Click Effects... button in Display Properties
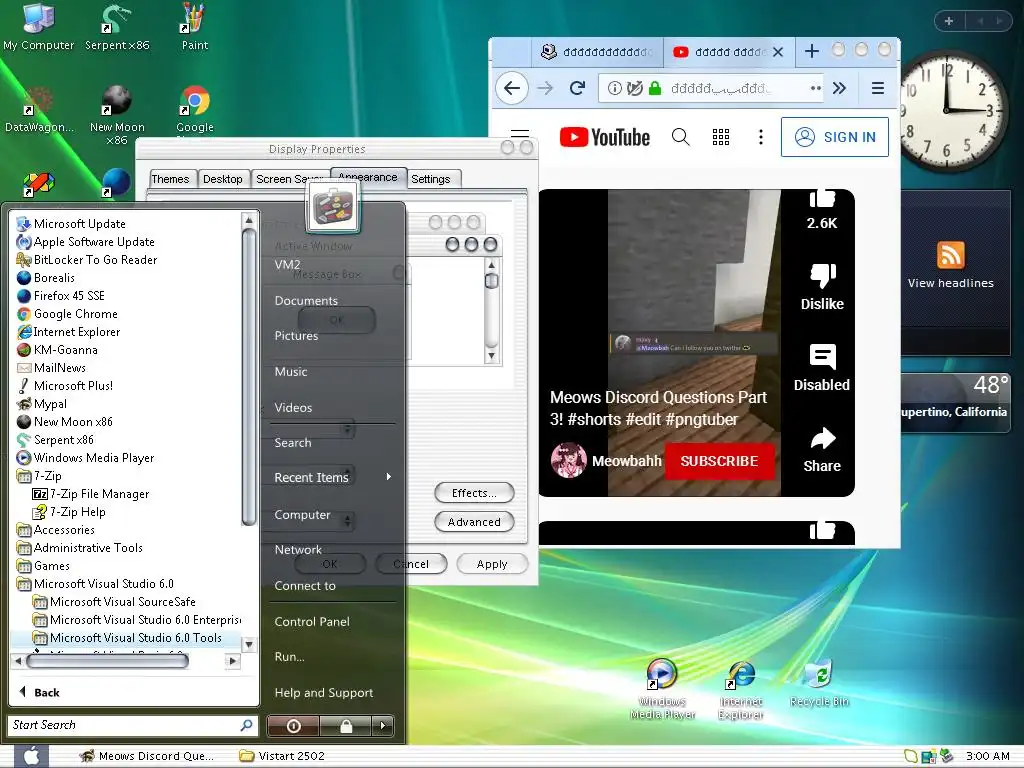 pyautogui.click(x=474, y=493)
